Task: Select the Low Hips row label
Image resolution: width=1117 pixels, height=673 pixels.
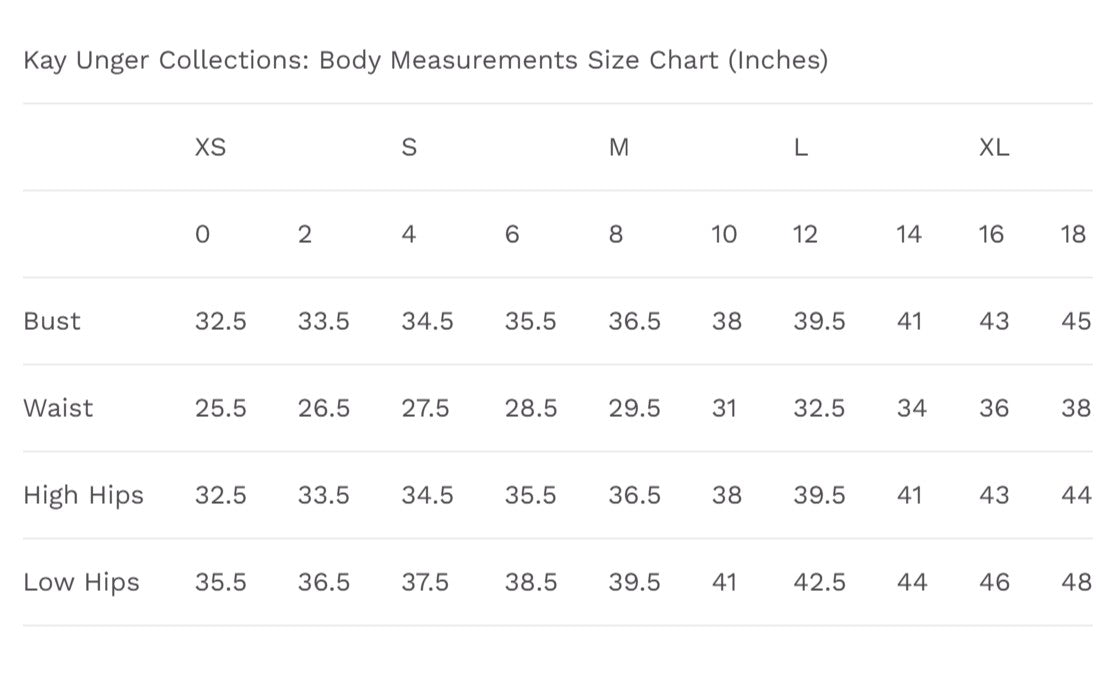Action: [82, 583]
